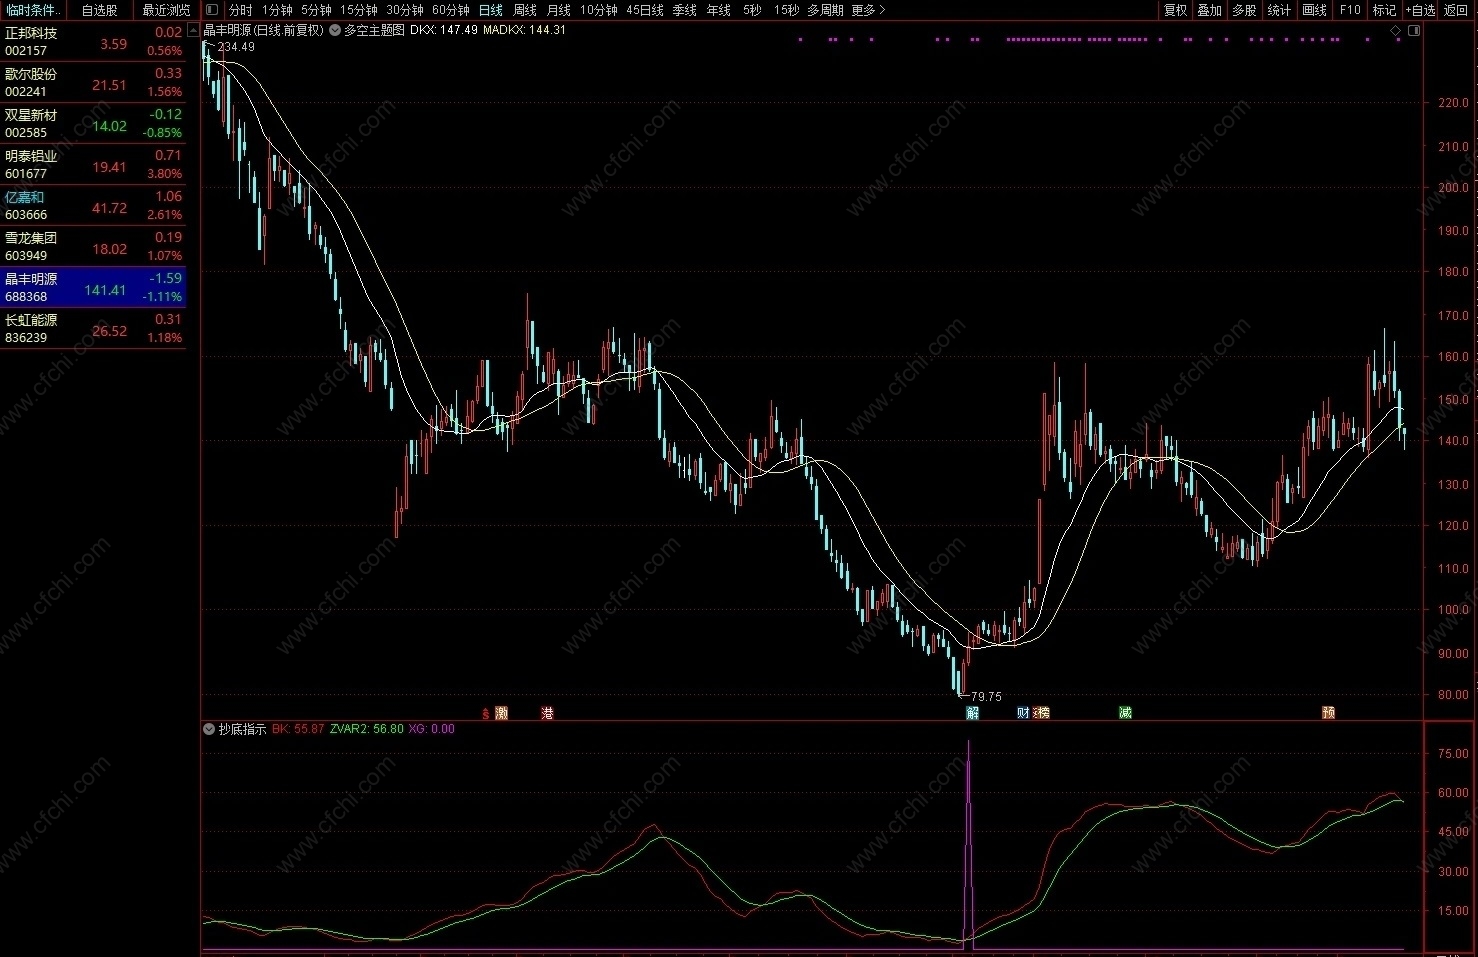Click the '解' event marker icon

[x=973, y=713]
